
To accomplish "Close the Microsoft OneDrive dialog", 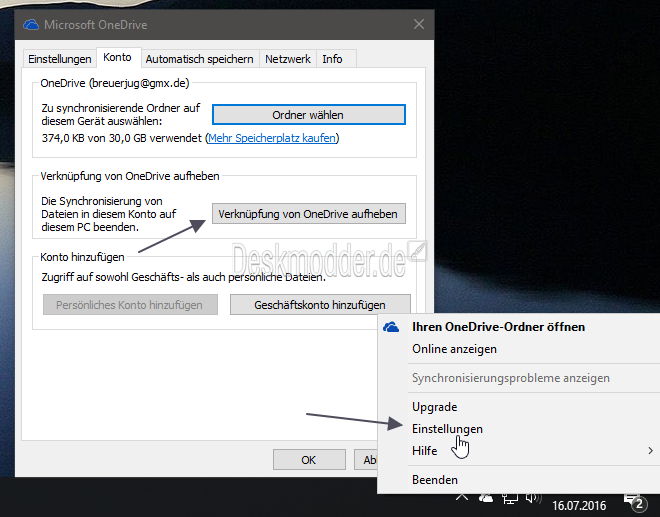I will click(x=418, y=24).
